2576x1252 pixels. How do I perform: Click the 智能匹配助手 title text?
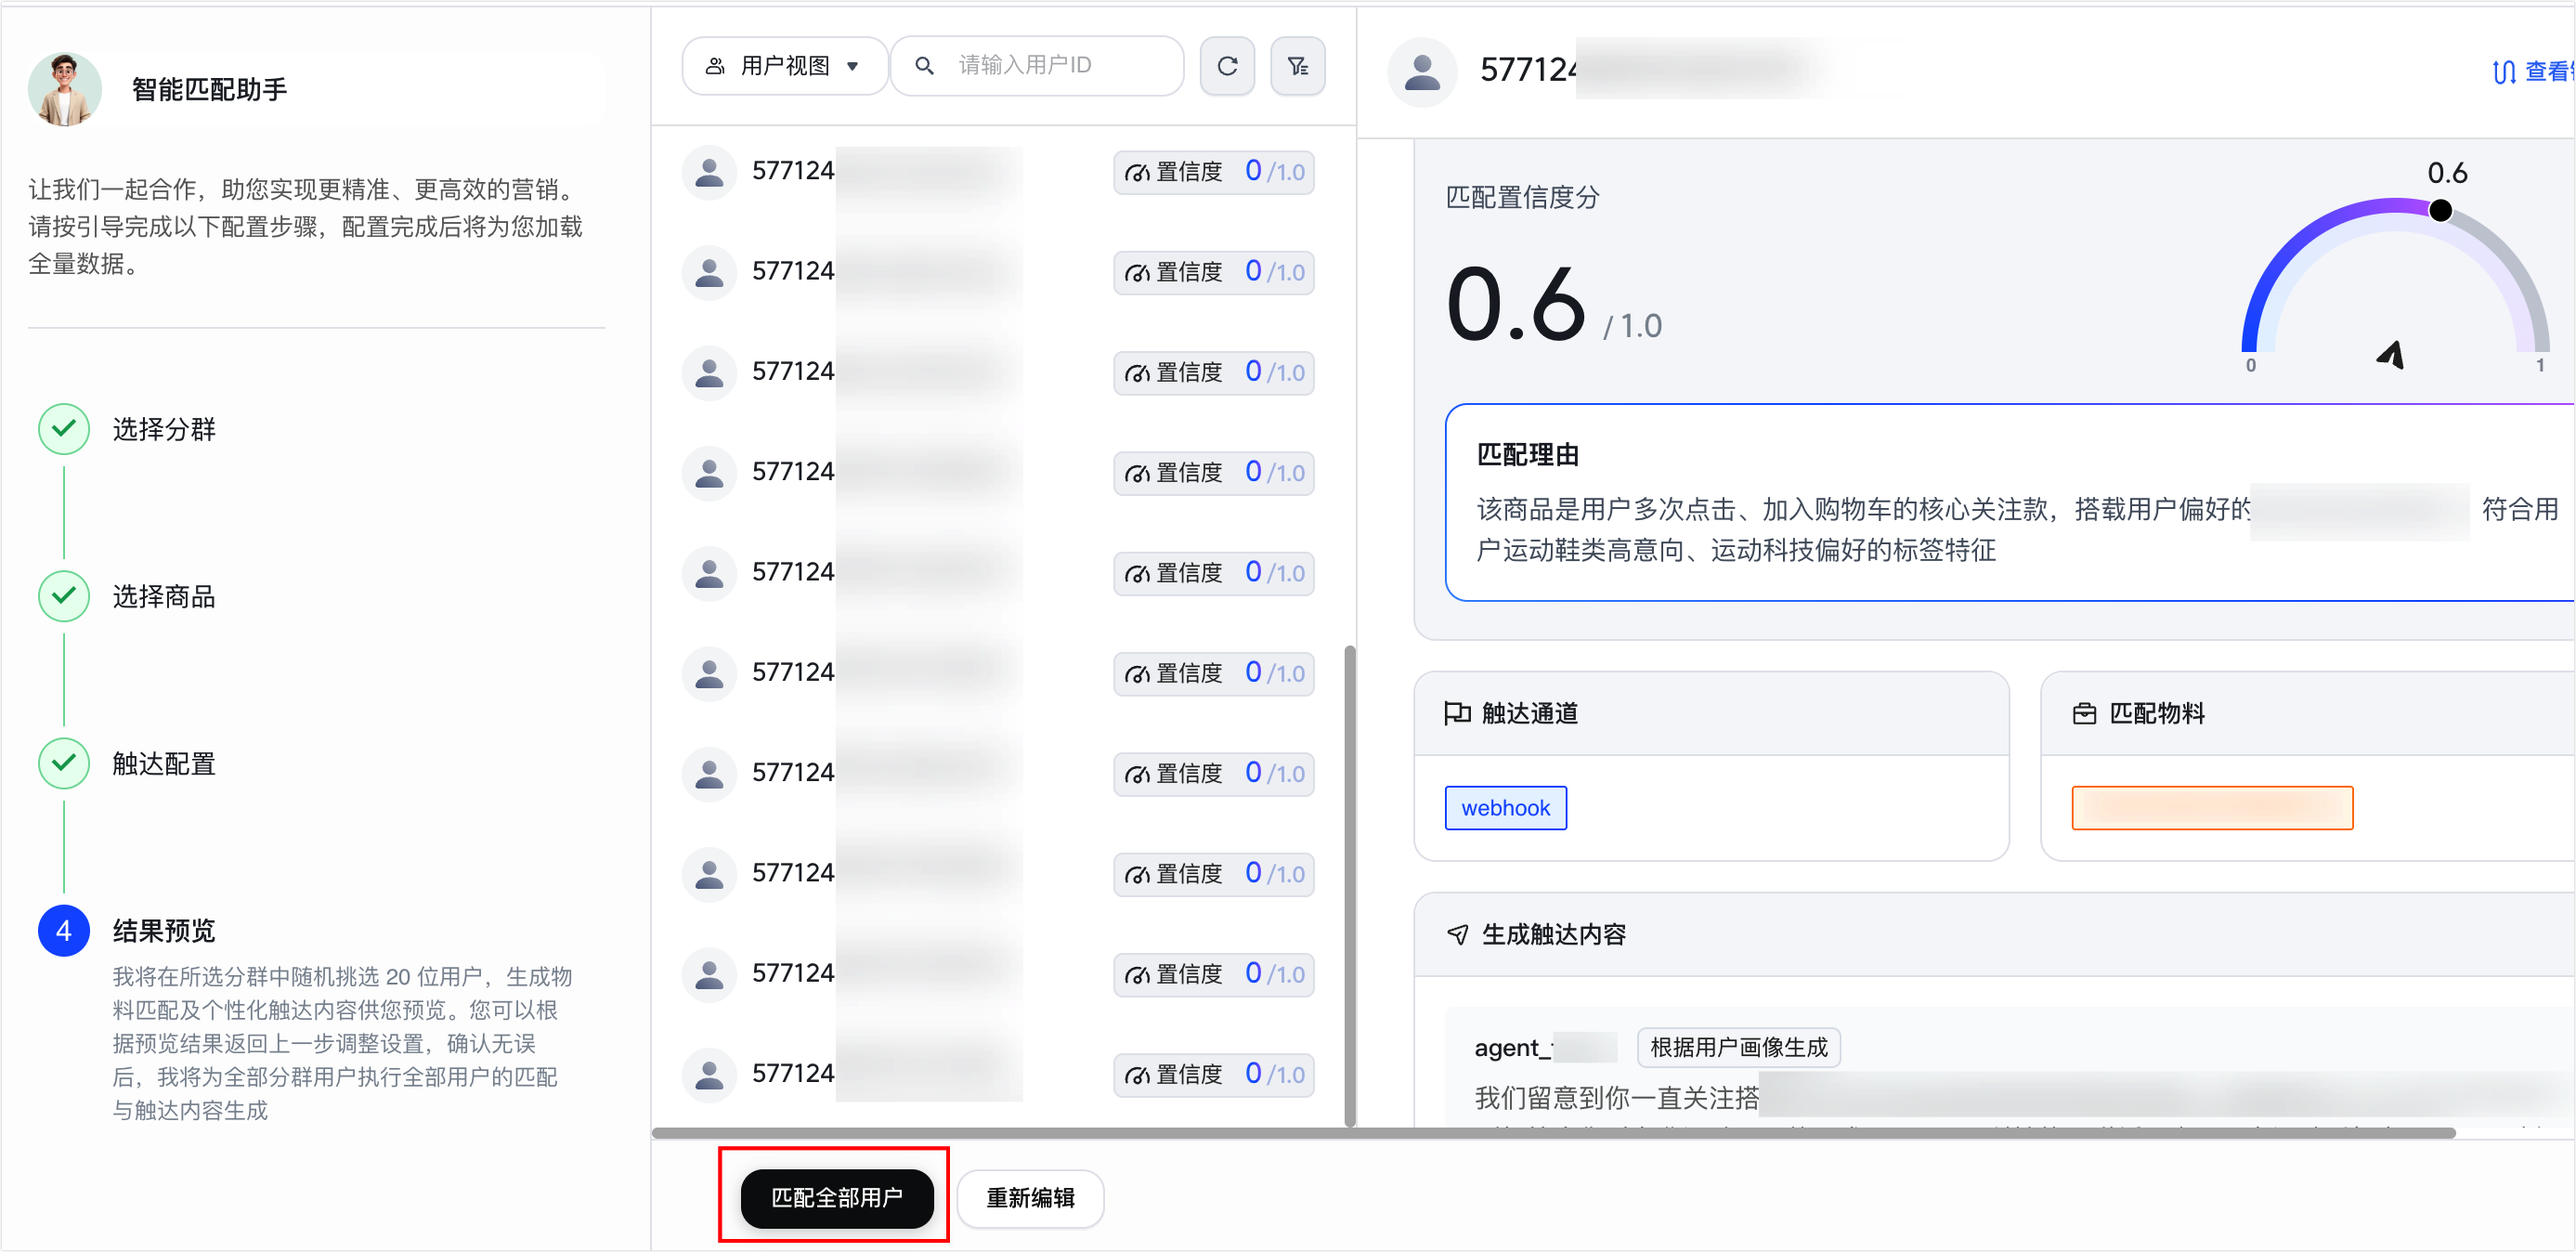point(209,89)
